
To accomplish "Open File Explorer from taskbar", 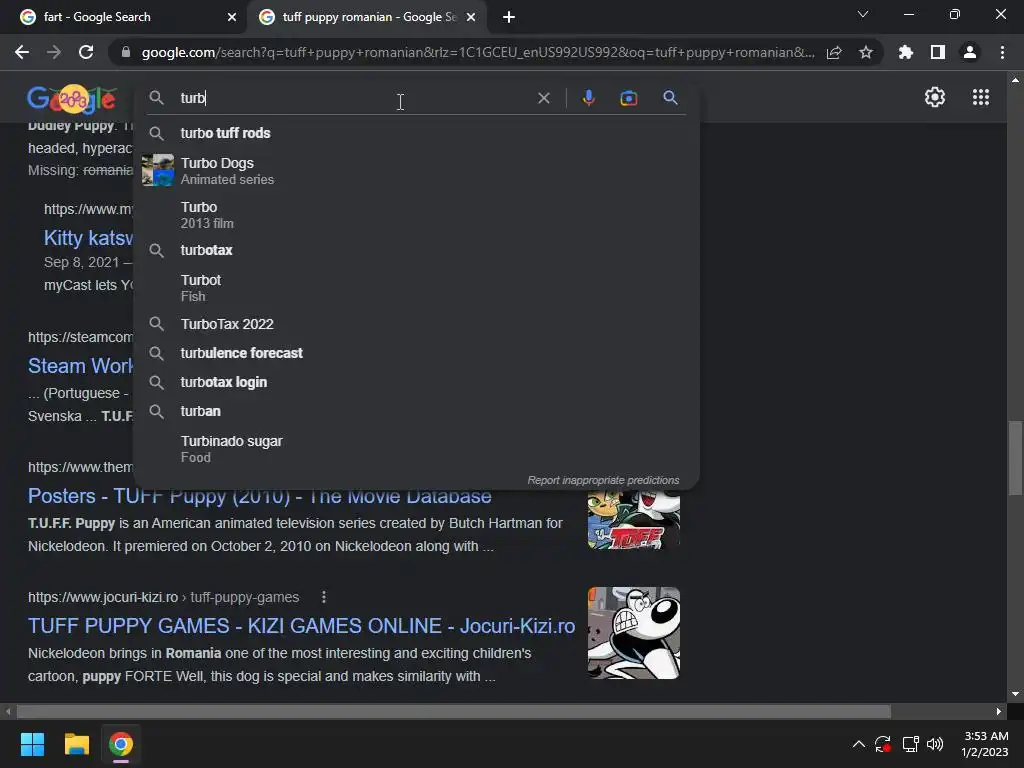I will point(76,744).
